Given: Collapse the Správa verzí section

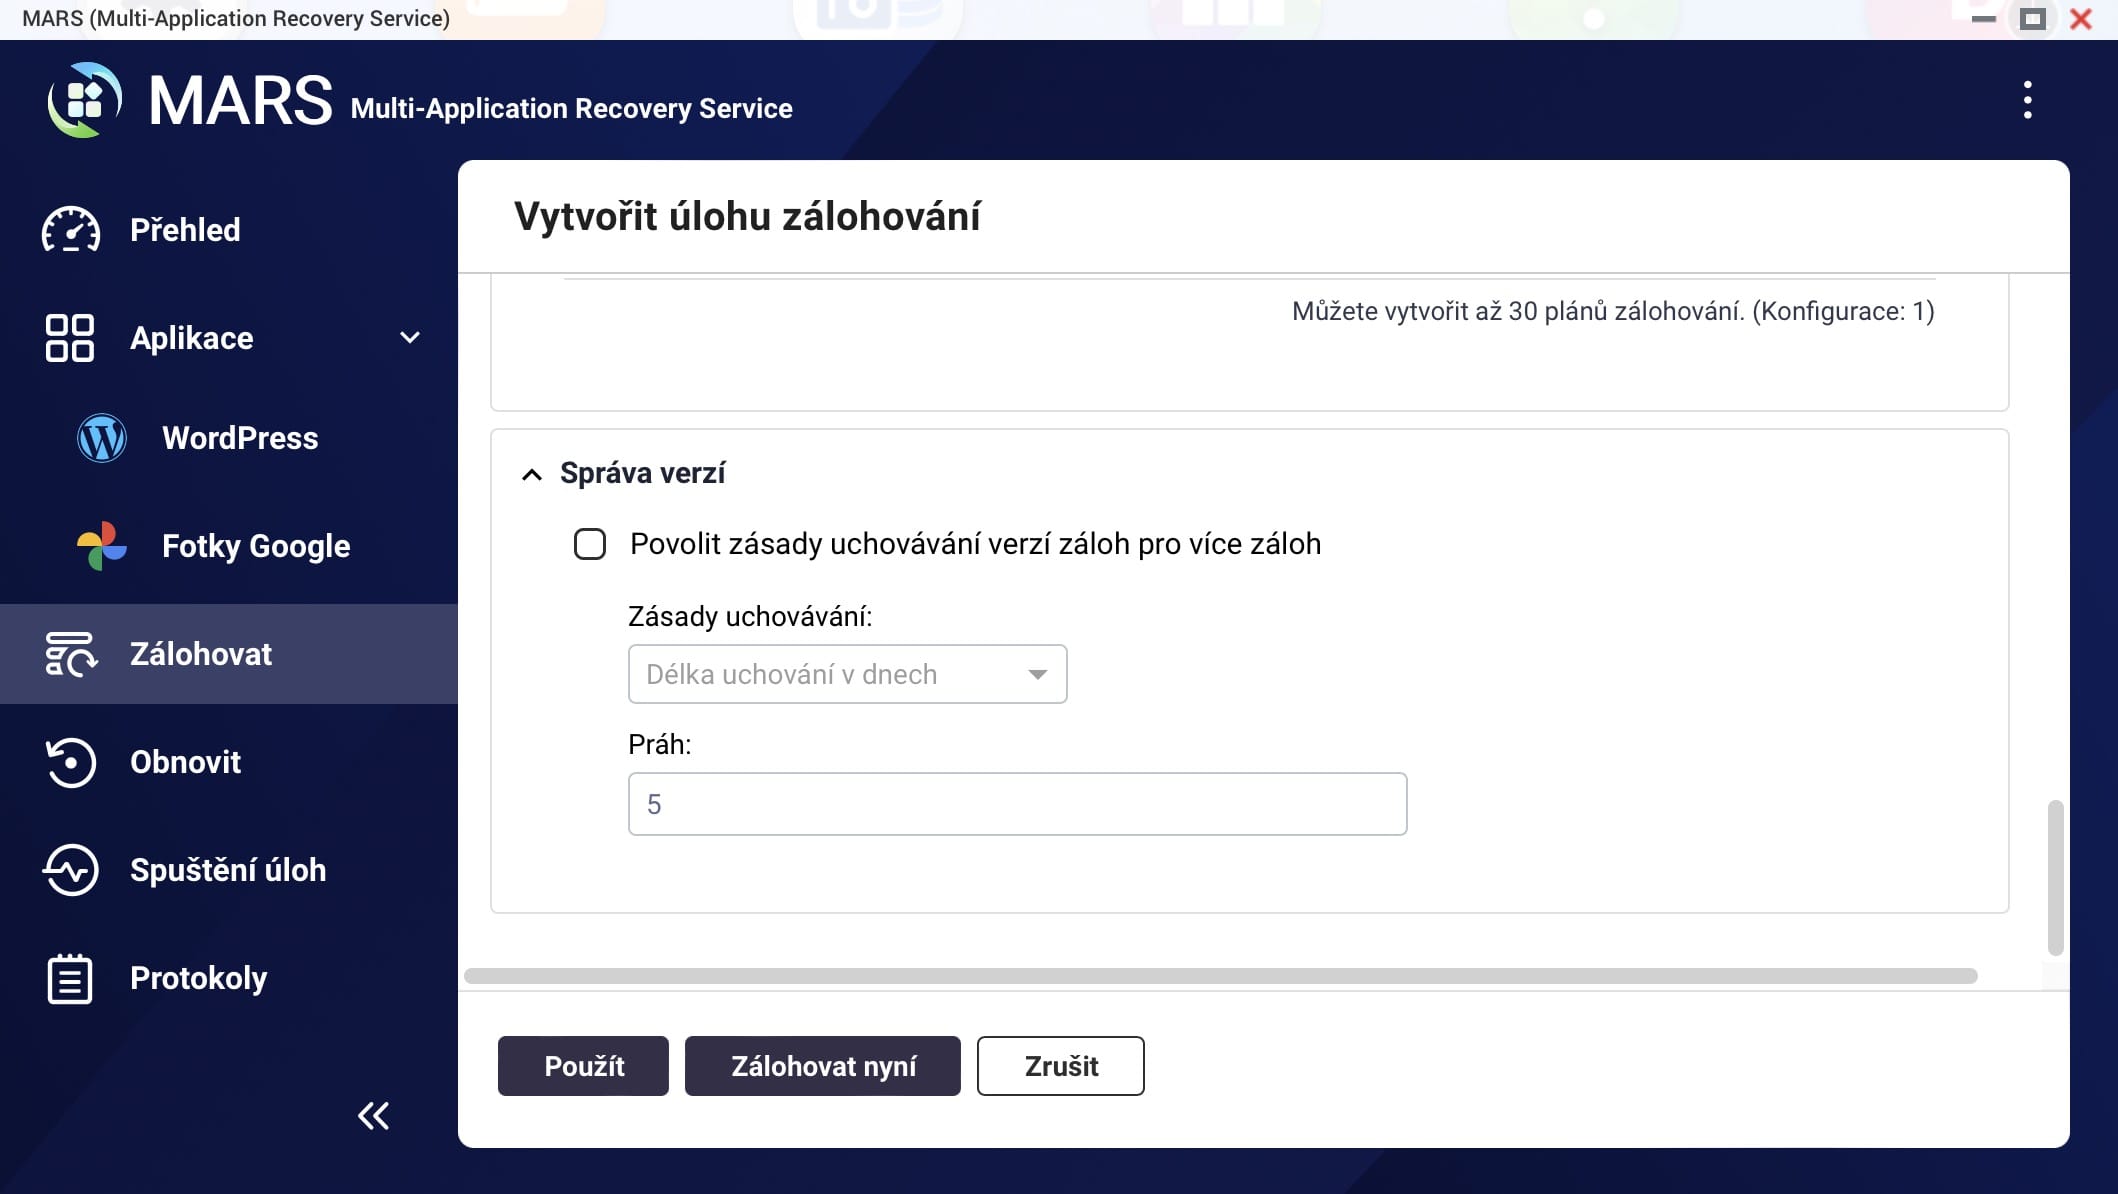Looking at the screenshot, I should tap(532, 474).
